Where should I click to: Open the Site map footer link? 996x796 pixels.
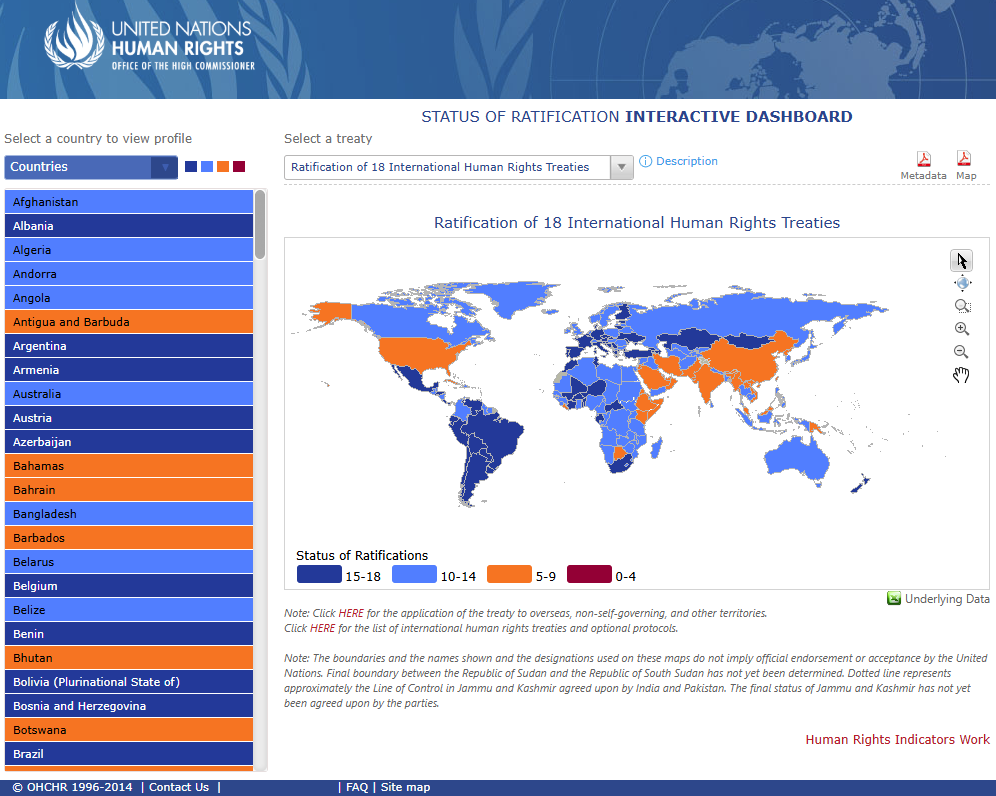tap(405, 787)
